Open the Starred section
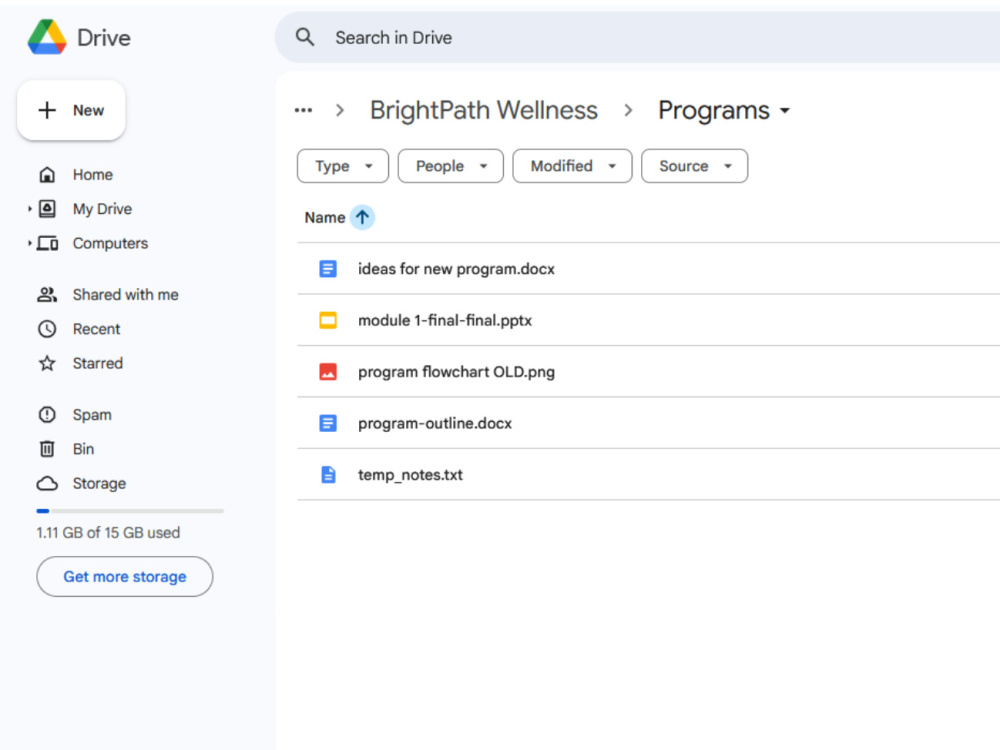The width and height of the screenshot is (1000, 750). (98, 364)
